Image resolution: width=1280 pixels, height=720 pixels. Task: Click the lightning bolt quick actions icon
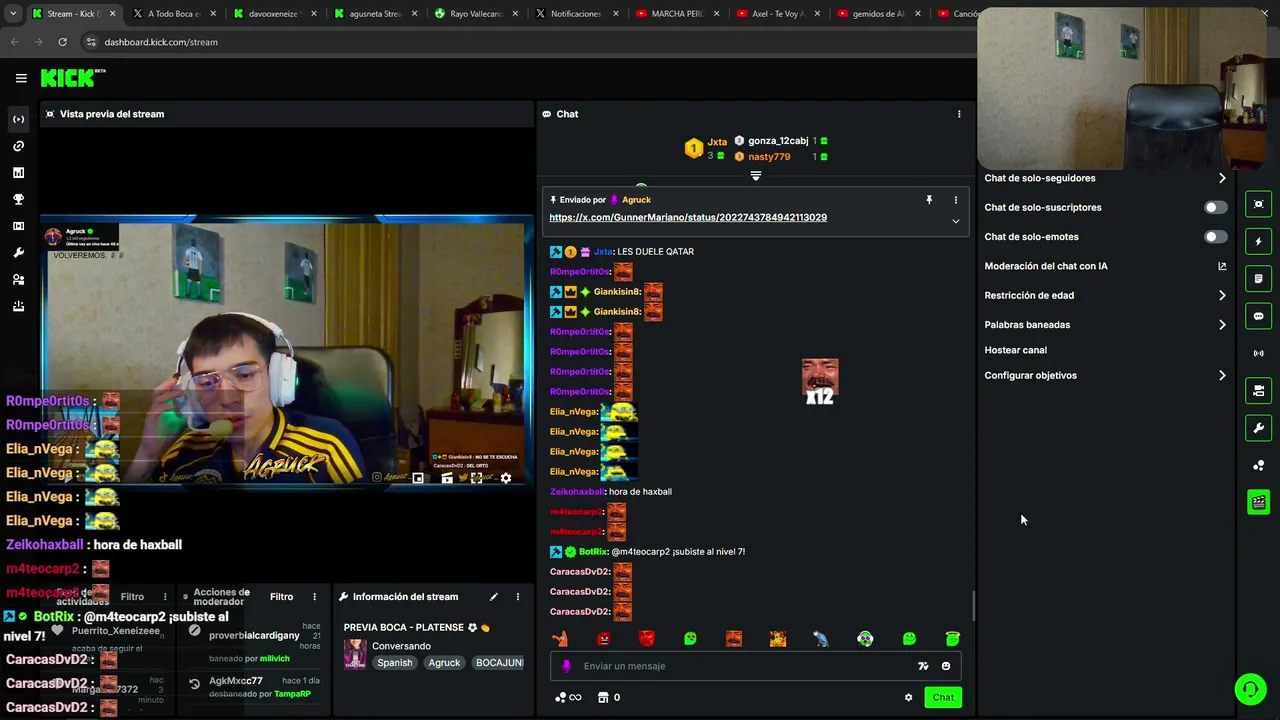click(x=1258, y=241)
